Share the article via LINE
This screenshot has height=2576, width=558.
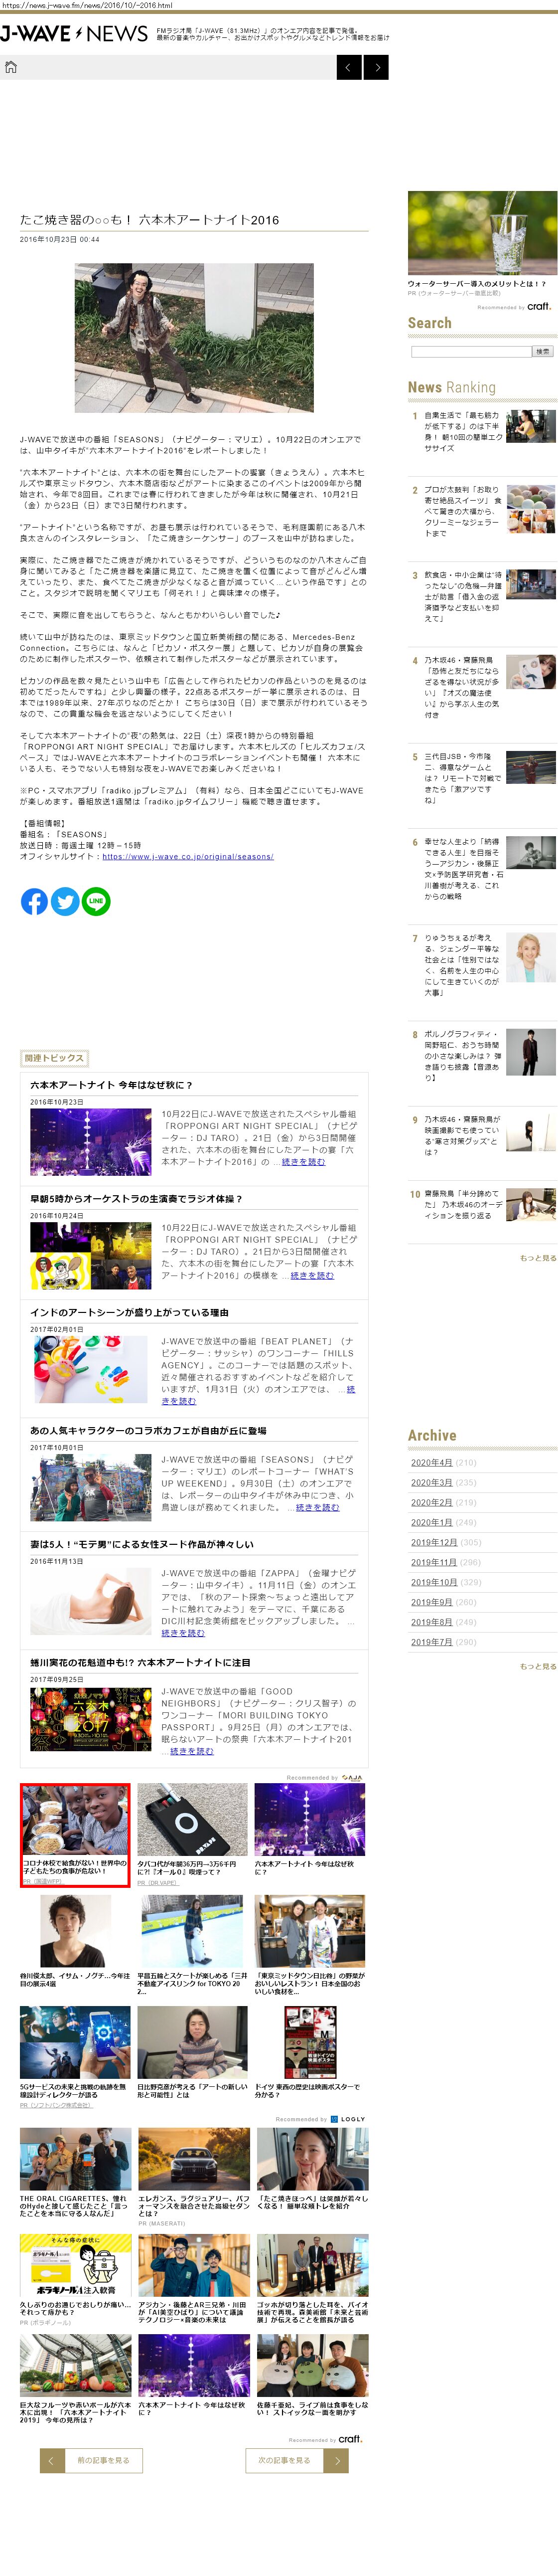(x=96, y=901)
